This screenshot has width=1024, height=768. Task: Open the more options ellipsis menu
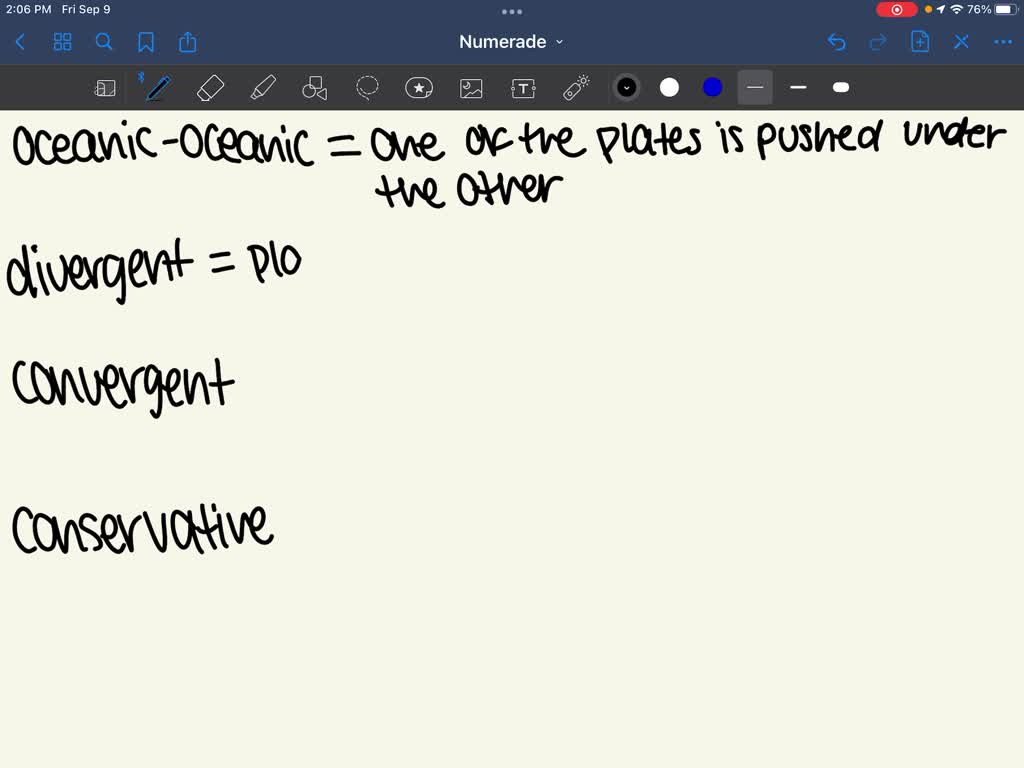click(1002, 42)
